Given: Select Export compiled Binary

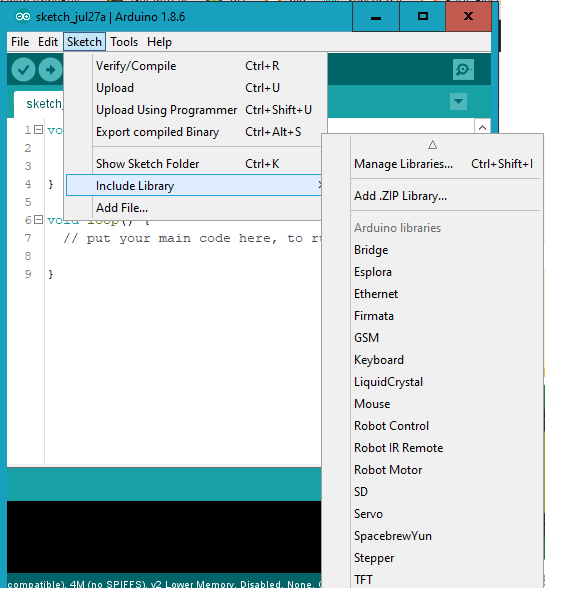Looking at the screenshot, I should (195, 132).
